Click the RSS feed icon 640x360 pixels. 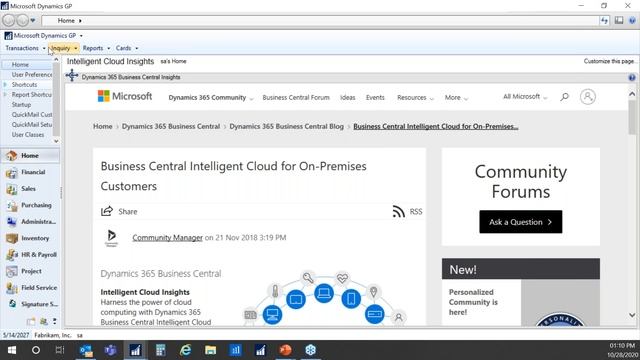(398, 211)
